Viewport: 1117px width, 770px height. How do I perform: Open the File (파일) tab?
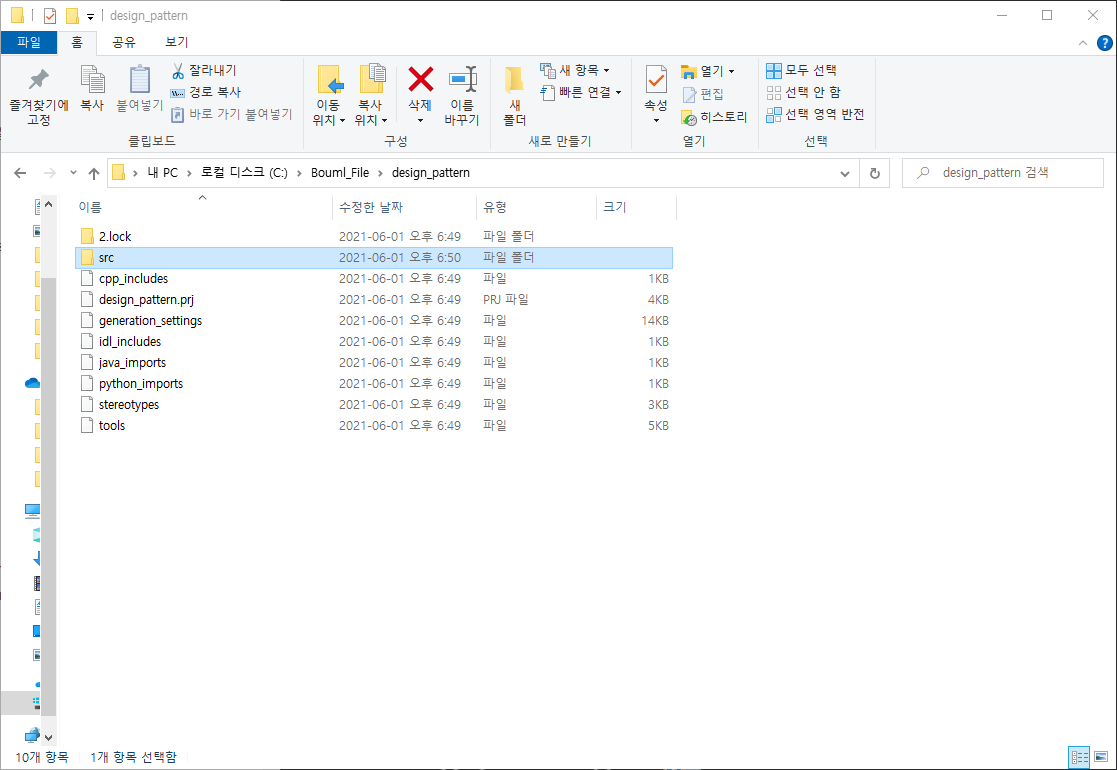pyautogui.click(x=29, y=42)
